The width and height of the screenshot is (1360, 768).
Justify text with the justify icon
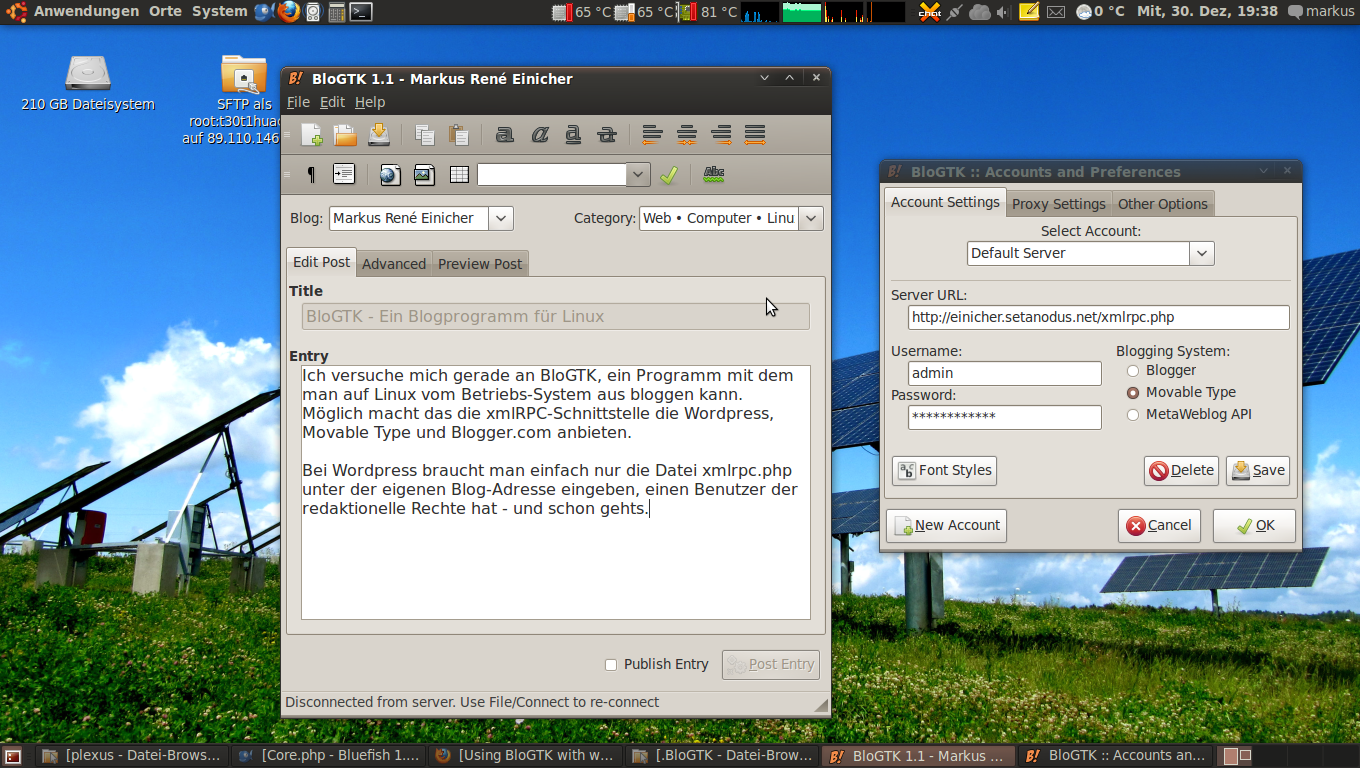755,135
